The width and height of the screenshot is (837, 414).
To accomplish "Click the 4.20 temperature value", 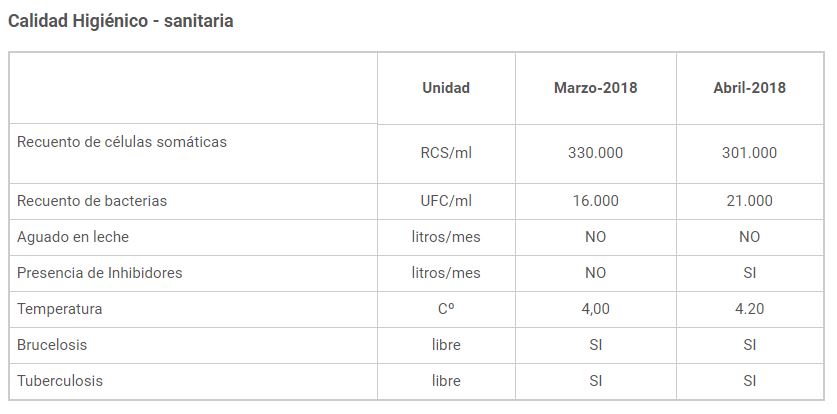I will pos(749,309).
